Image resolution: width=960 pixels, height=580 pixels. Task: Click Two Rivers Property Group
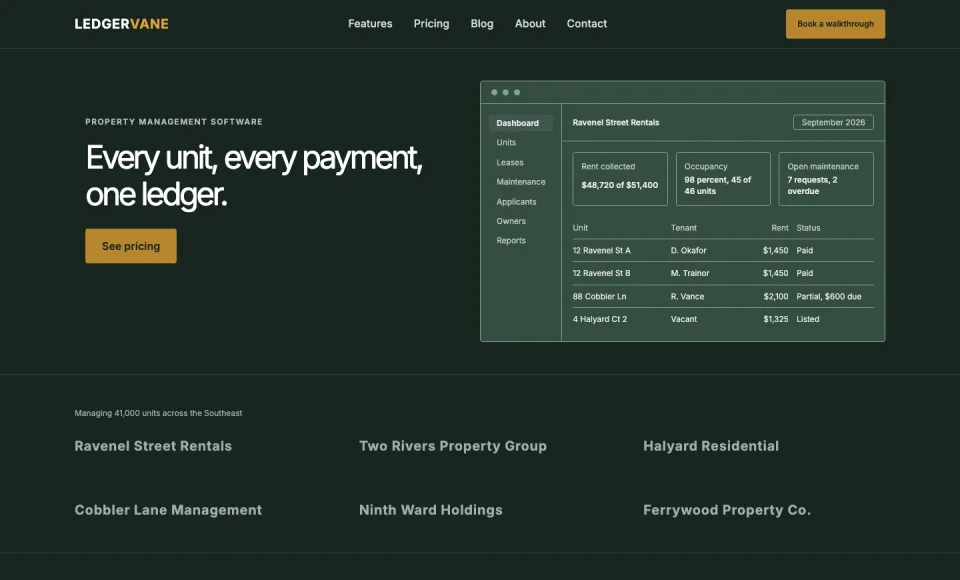(x=452, y=446)
